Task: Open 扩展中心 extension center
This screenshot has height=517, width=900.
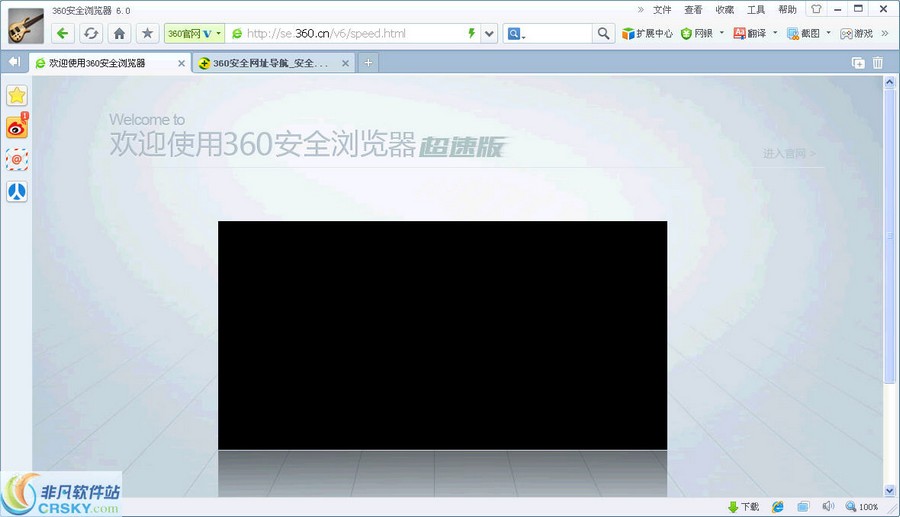Action: pyautogui.click(x=647, y=33)
